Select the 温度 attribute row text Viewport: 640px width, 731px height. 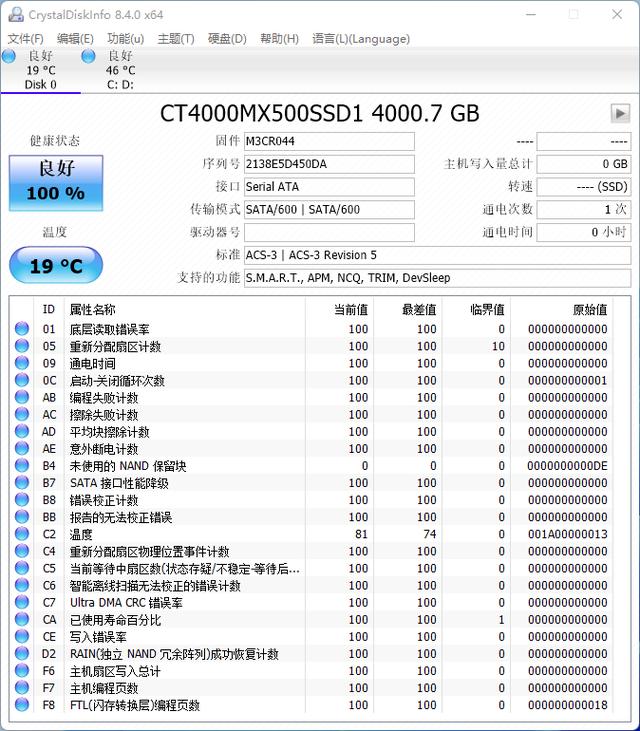(x=81, y=534)
